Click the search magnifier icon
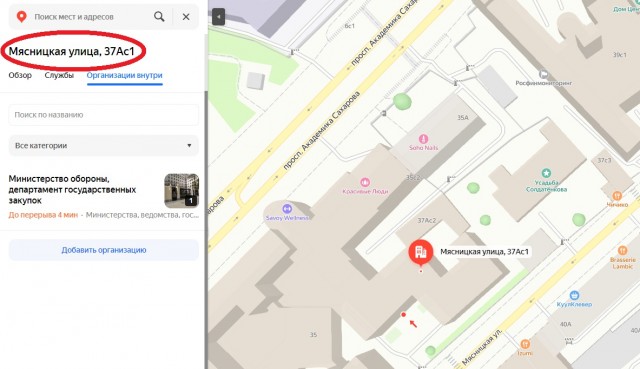Image resolution: width=640 pixels, height=369 pixels. tap(159, 17)
